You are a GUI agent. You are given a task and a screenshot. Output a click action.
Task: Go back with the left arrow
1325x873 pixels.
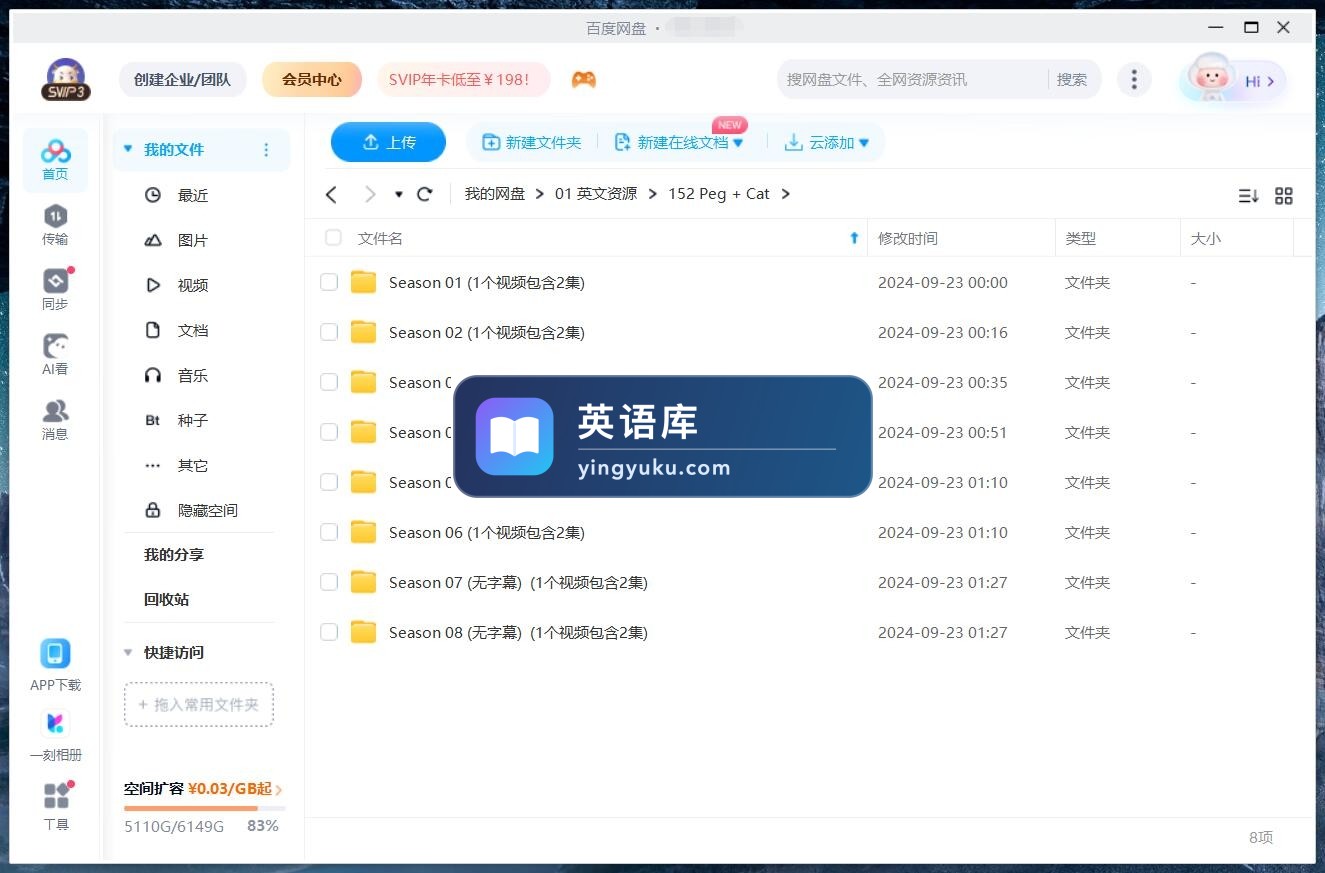pos(332,194)
